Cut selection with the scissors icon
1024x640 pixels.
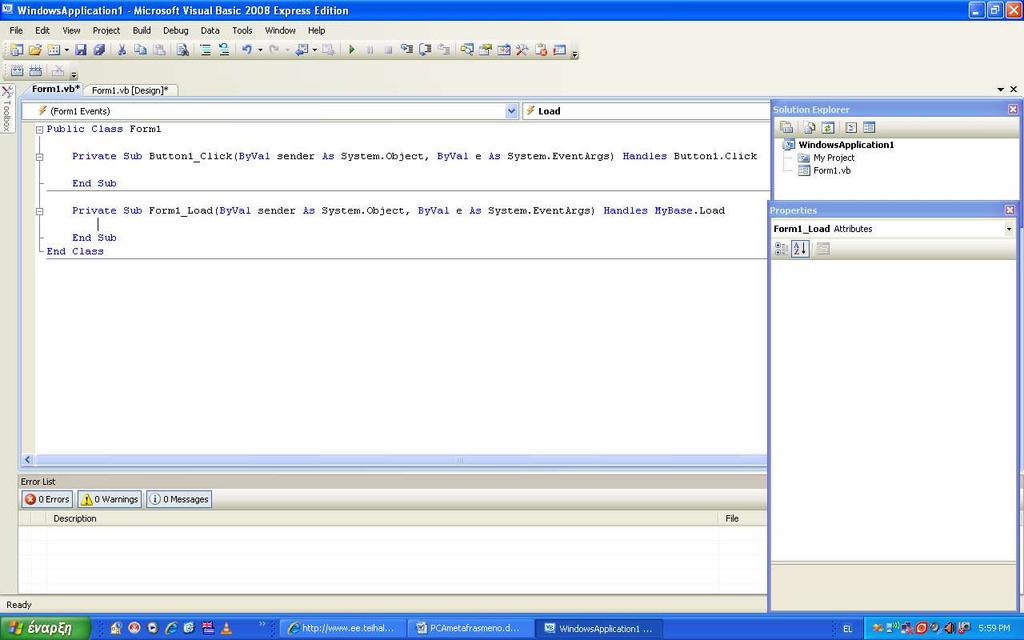pyautogui.click(x=121, y=50)
